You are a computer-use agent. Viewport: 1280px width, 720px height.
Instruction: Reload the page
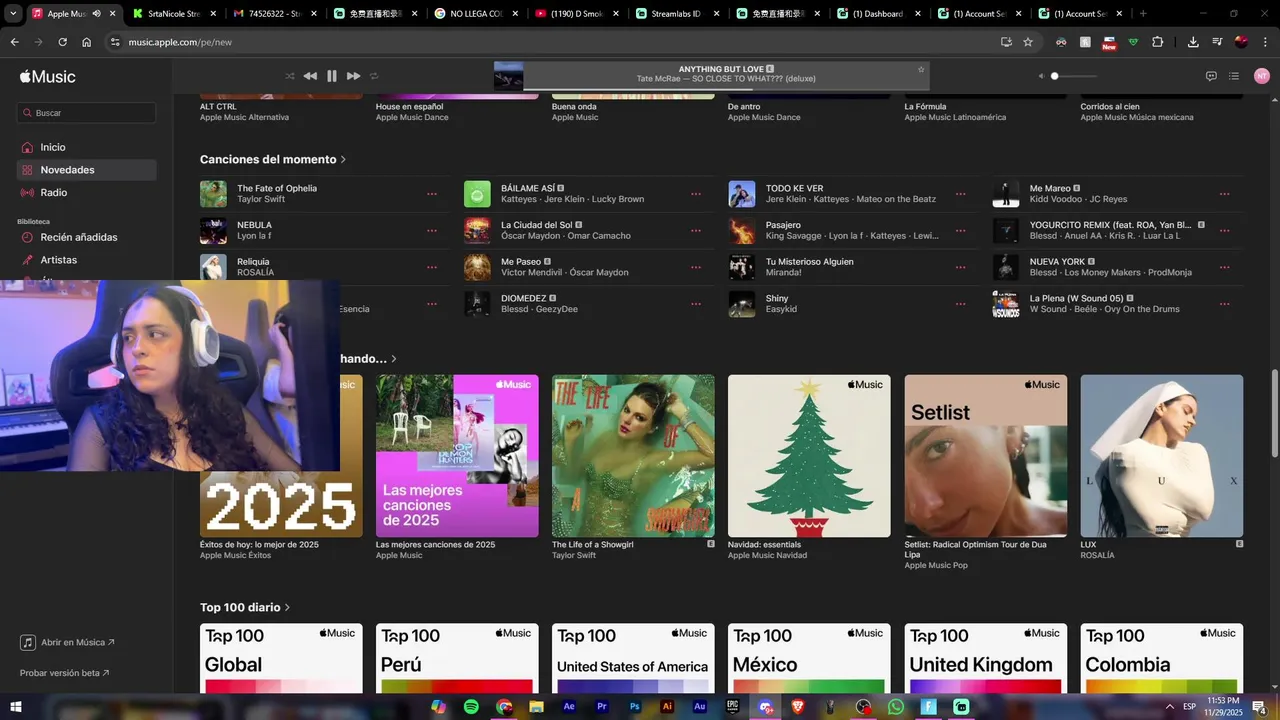coord(62,42)
